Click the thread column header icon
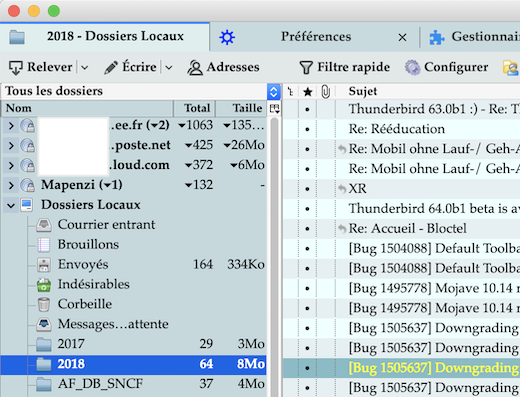Viewport: 520px width, 397px height. pos(291,92)
